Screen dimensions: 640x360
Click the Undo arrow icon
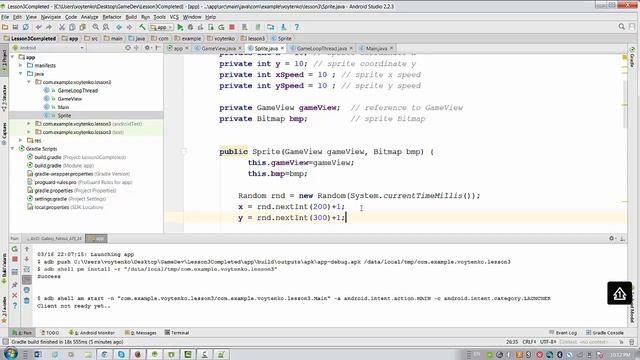[38, 27]
